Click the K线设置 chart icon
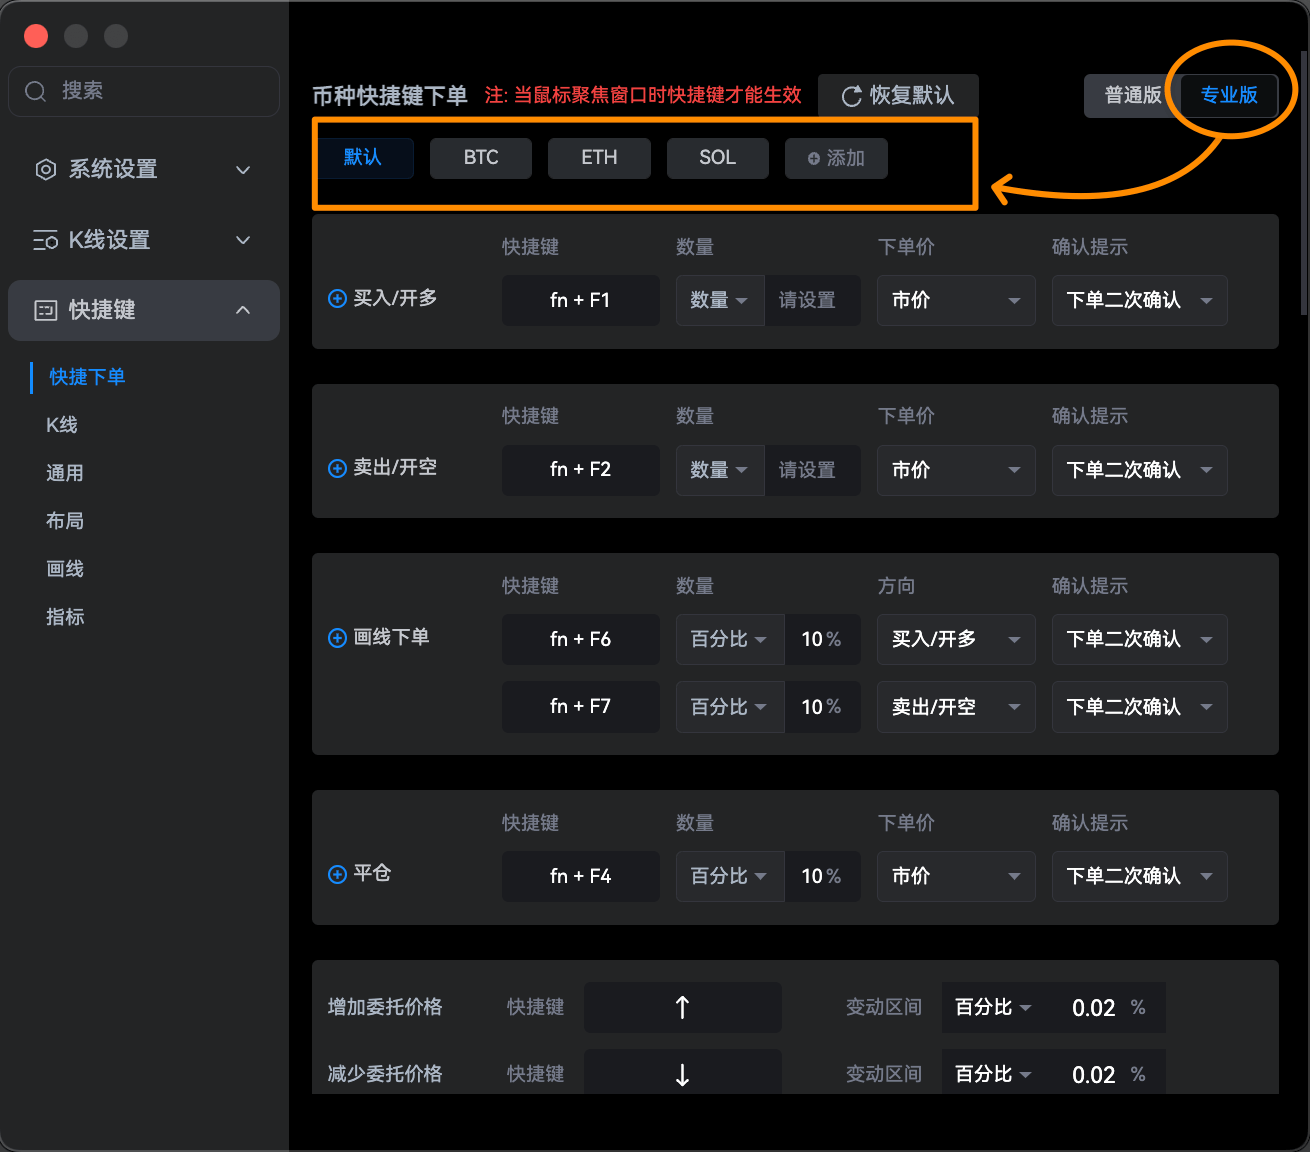 point(45,240)
